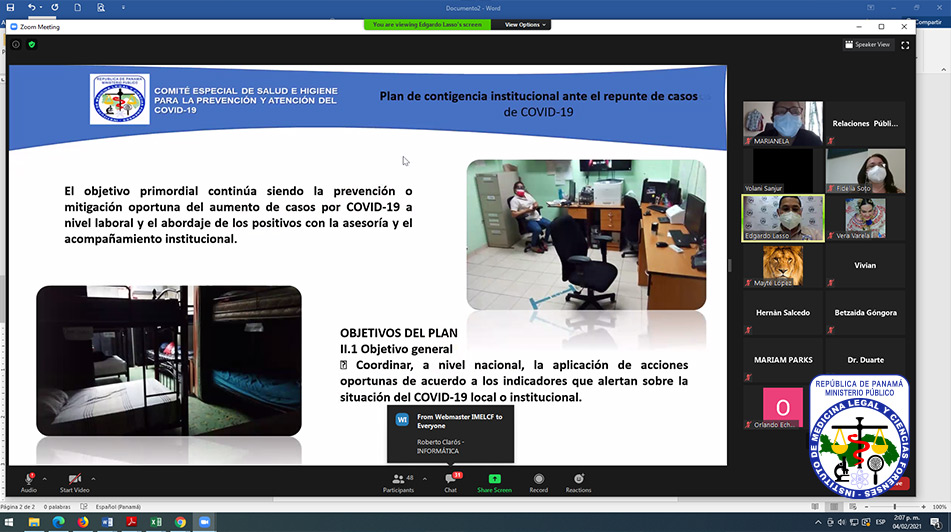Click zoom out minus in Word

(866, 507)
